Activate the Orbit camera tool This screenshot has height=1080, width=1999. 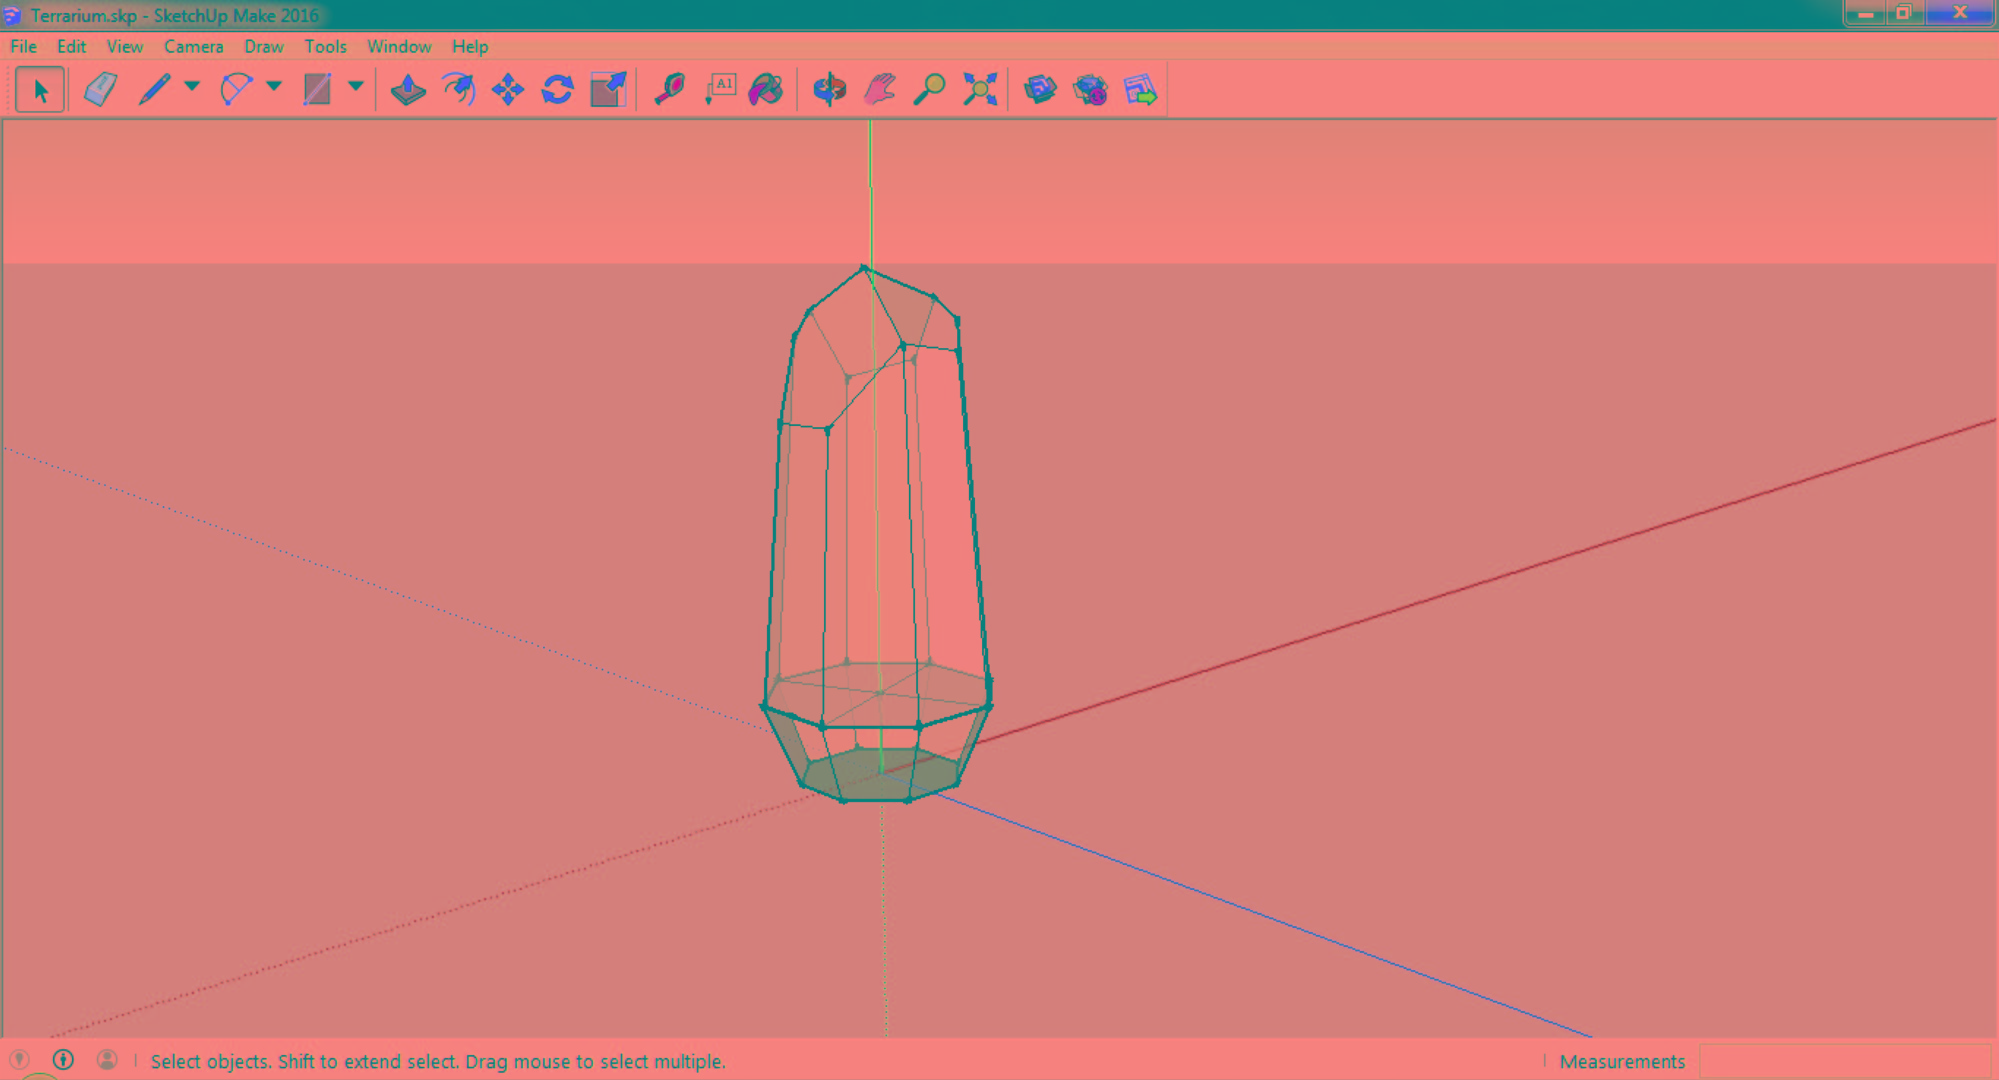coord(829,90)
